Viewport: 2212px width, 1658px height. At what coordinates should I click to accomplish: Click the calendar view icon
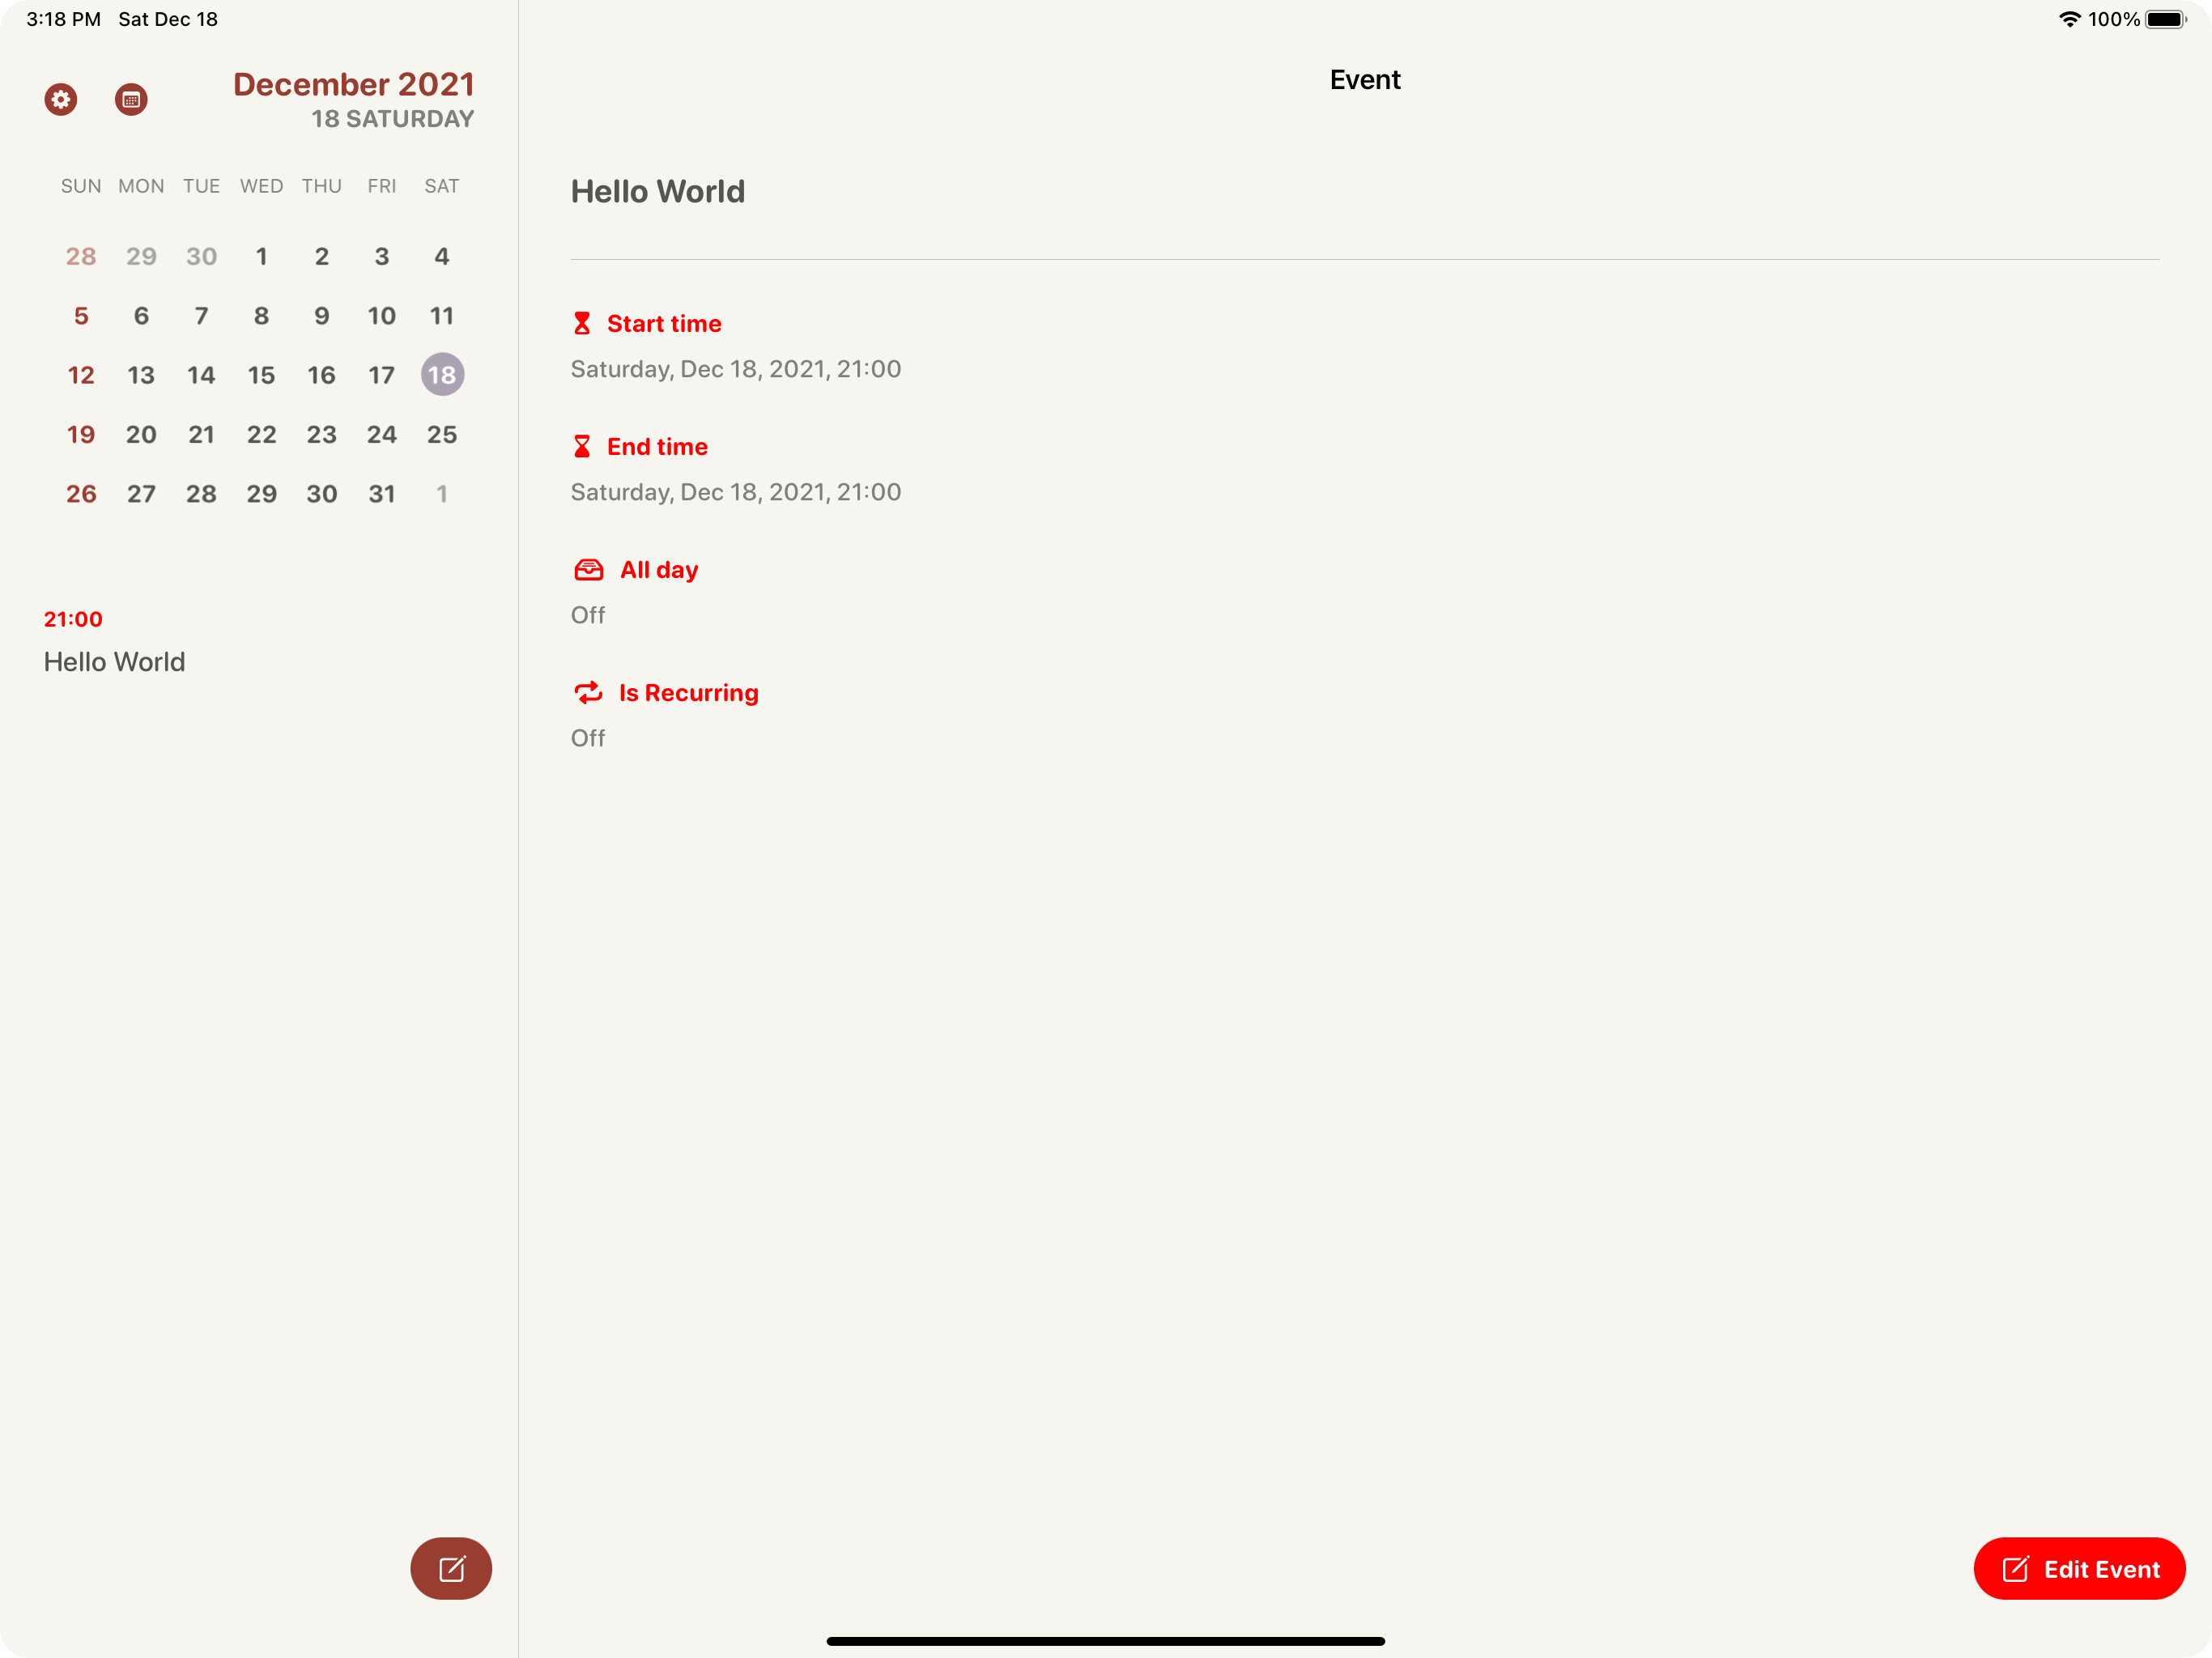[x=131, y=99]
